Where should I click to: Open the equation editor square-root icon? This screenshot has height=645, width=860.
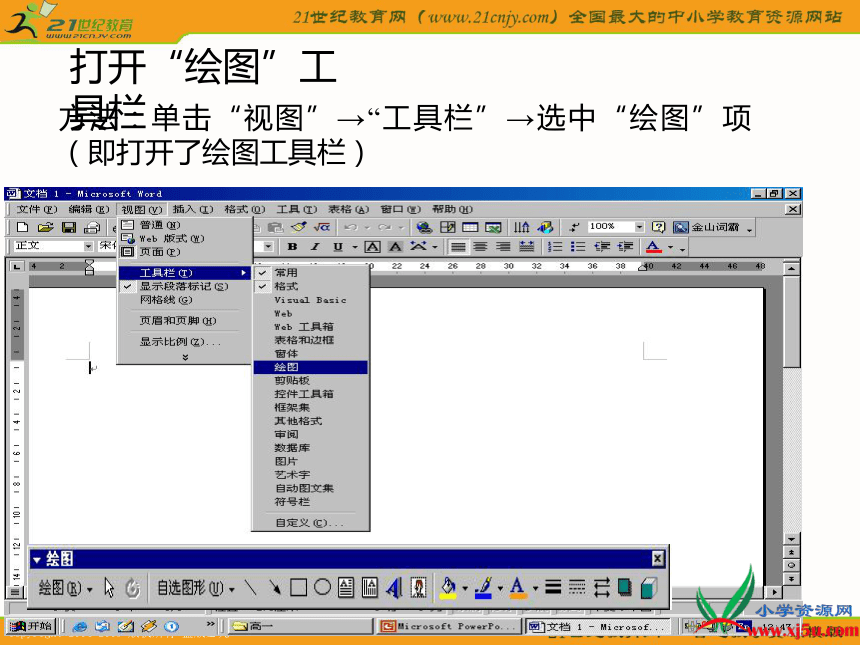322,227
